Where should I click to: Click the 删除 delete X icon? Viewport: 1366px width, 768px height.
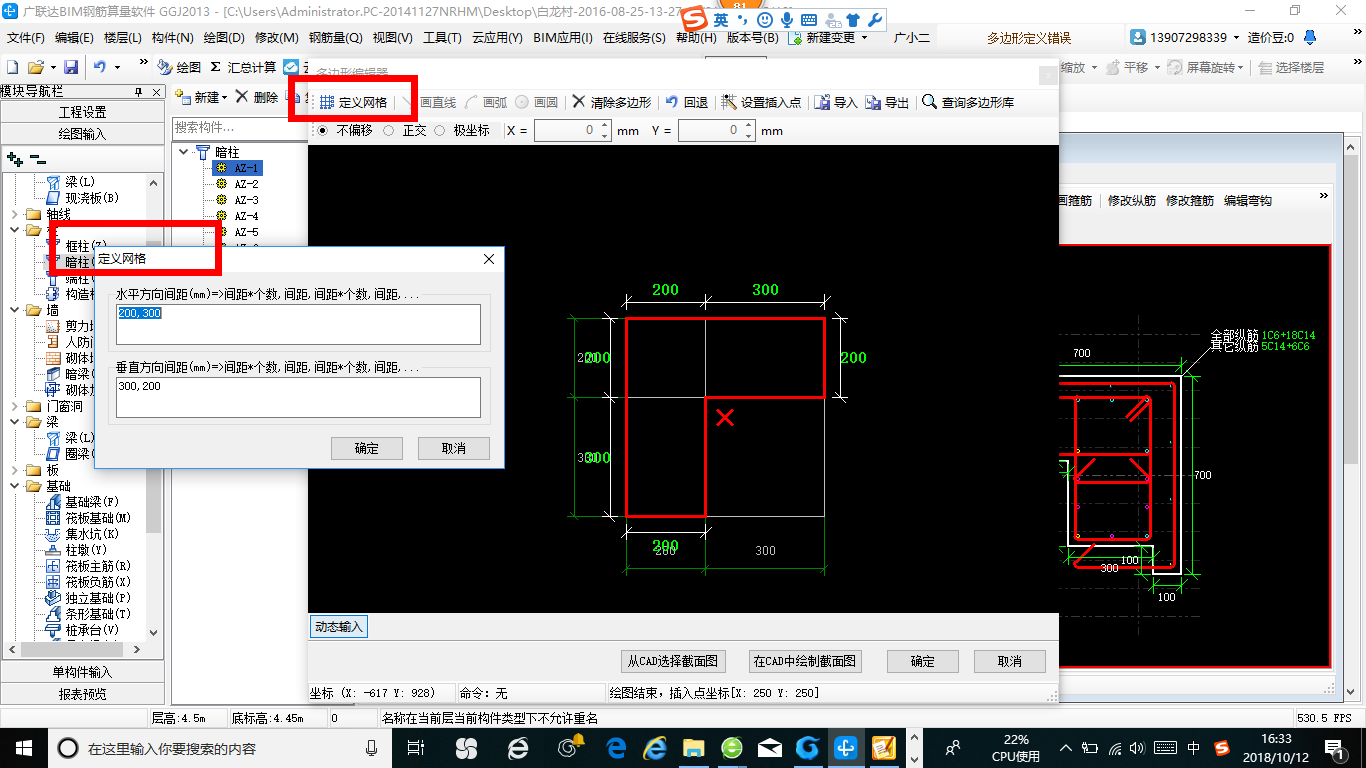242,97
